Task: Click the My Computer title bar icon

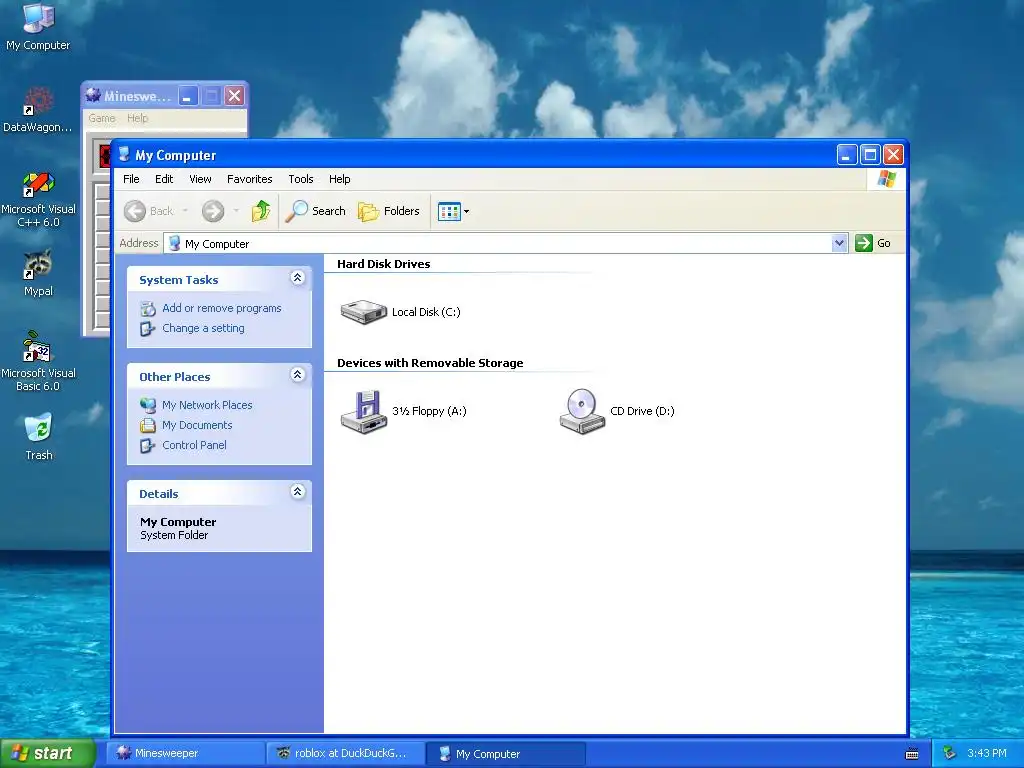Action: click(124, 154)
